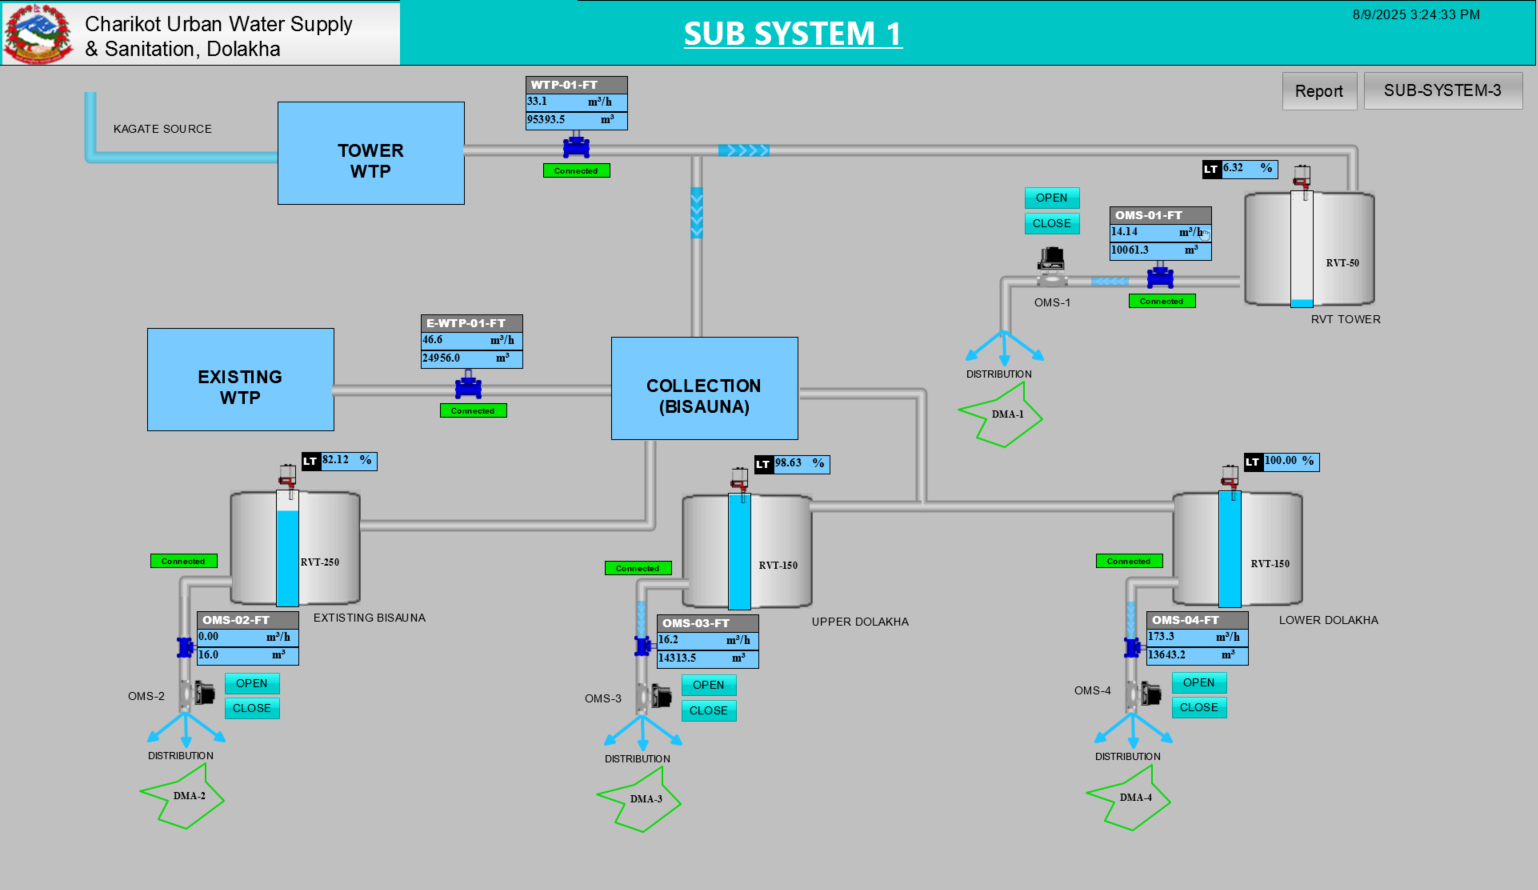1538x890 pixels.
Task: Click the LT level indicator showing 6.32%
Action: click(x=1238, y=169)
